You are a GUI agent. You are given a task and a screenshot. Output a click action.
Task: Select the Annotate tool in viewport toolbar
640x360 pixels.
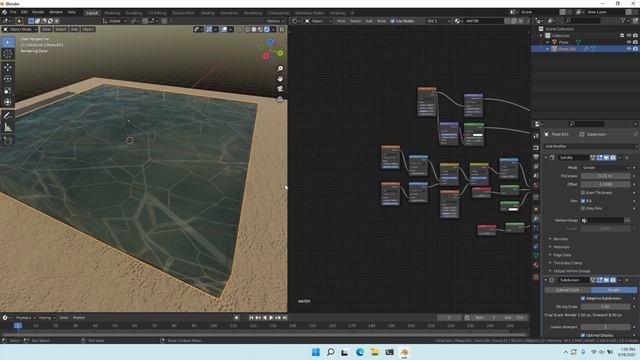(8, 116)
